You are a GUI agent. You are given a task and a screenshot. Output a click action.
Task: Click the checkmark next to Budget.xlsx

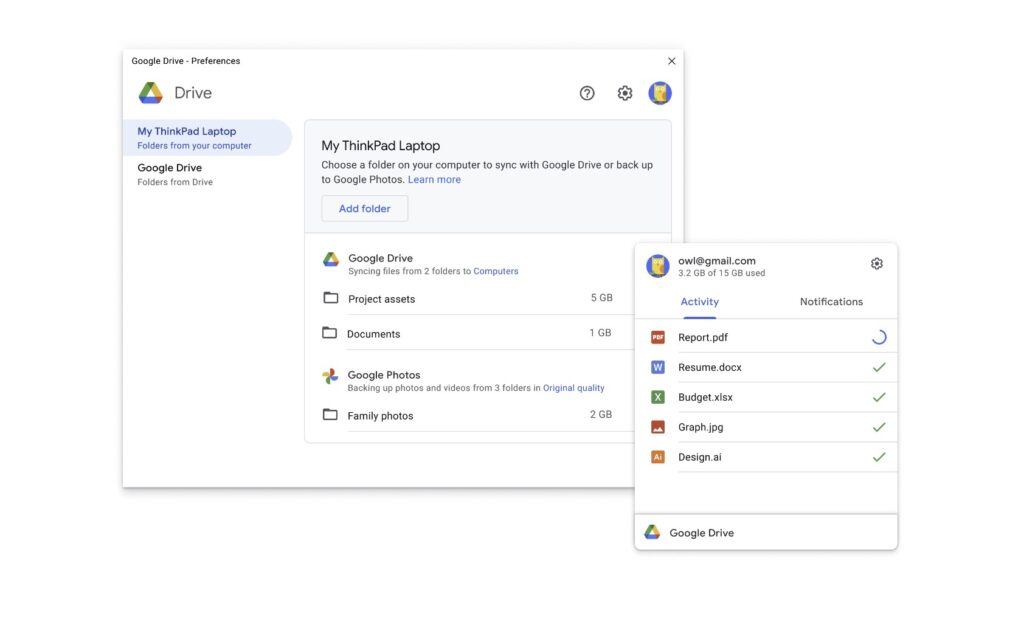tap(879, 397)
